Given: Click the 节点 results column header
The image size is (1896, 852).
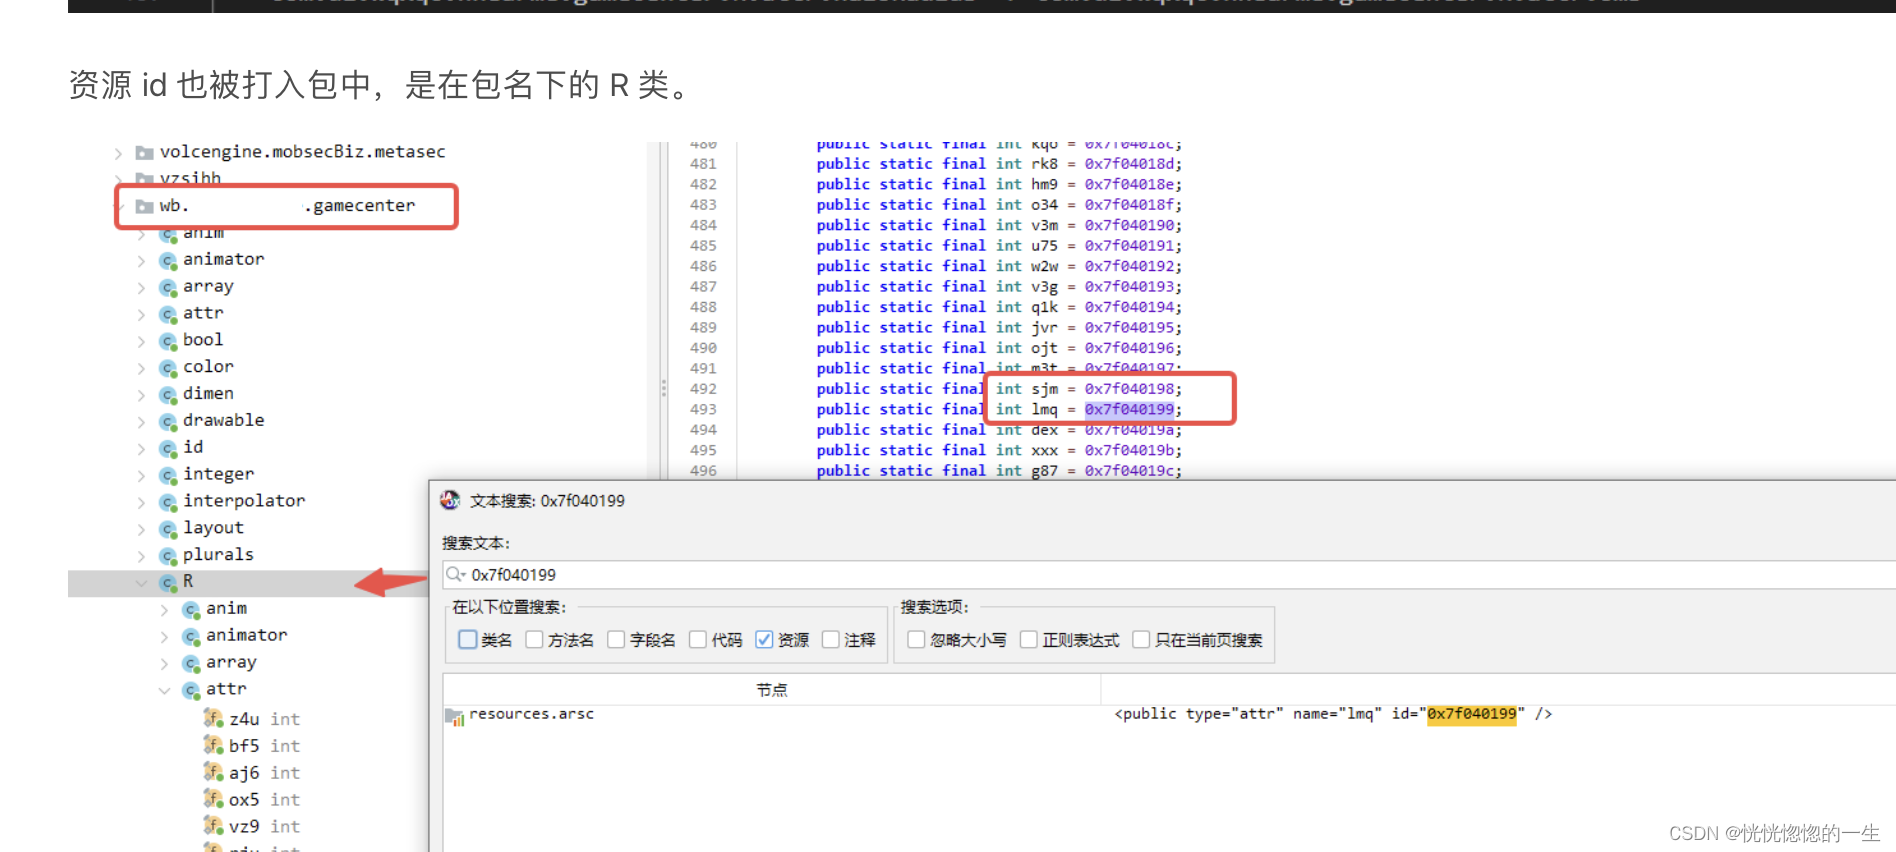Looking at the screenshot, I should 771,690.
